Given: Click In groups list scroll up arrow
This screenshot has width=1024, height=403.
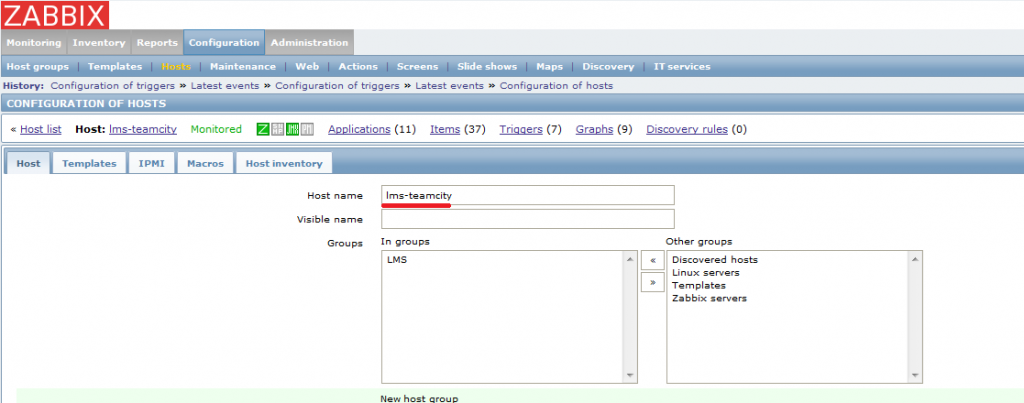Looking at the screenshot, I should pos(630,259).
